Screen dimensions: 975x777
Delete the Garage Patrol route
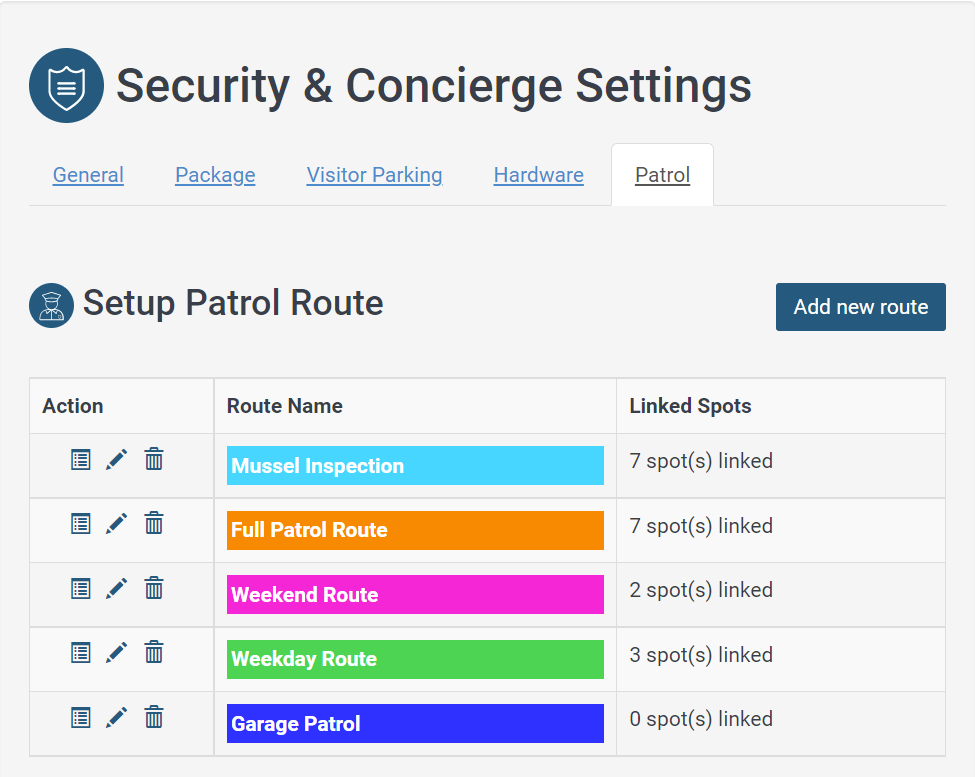154,717
